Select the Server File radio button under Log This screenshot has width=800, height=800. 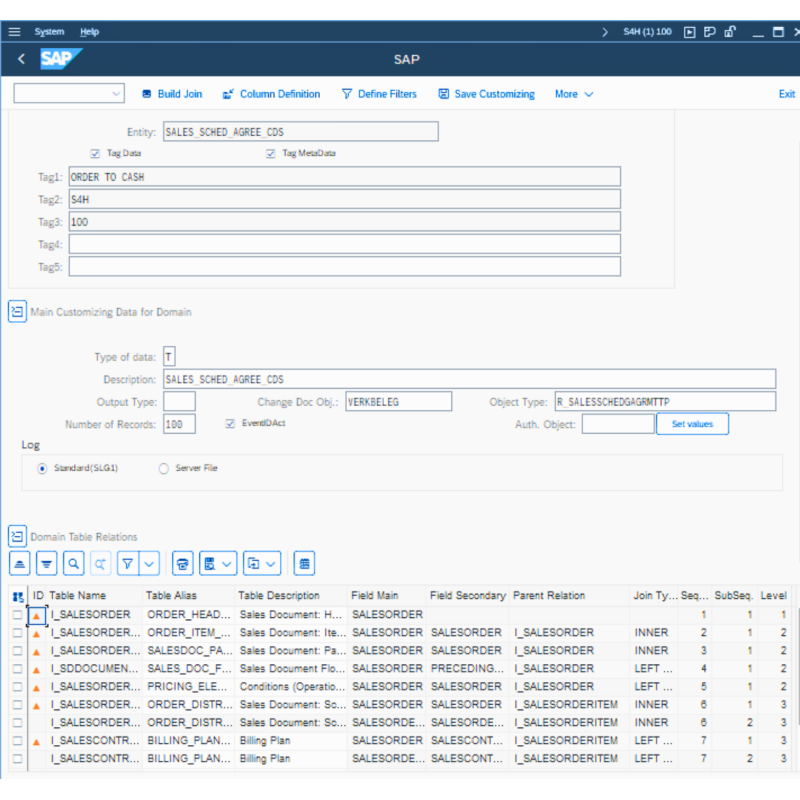pyautogui.click(x=163, y=468)
